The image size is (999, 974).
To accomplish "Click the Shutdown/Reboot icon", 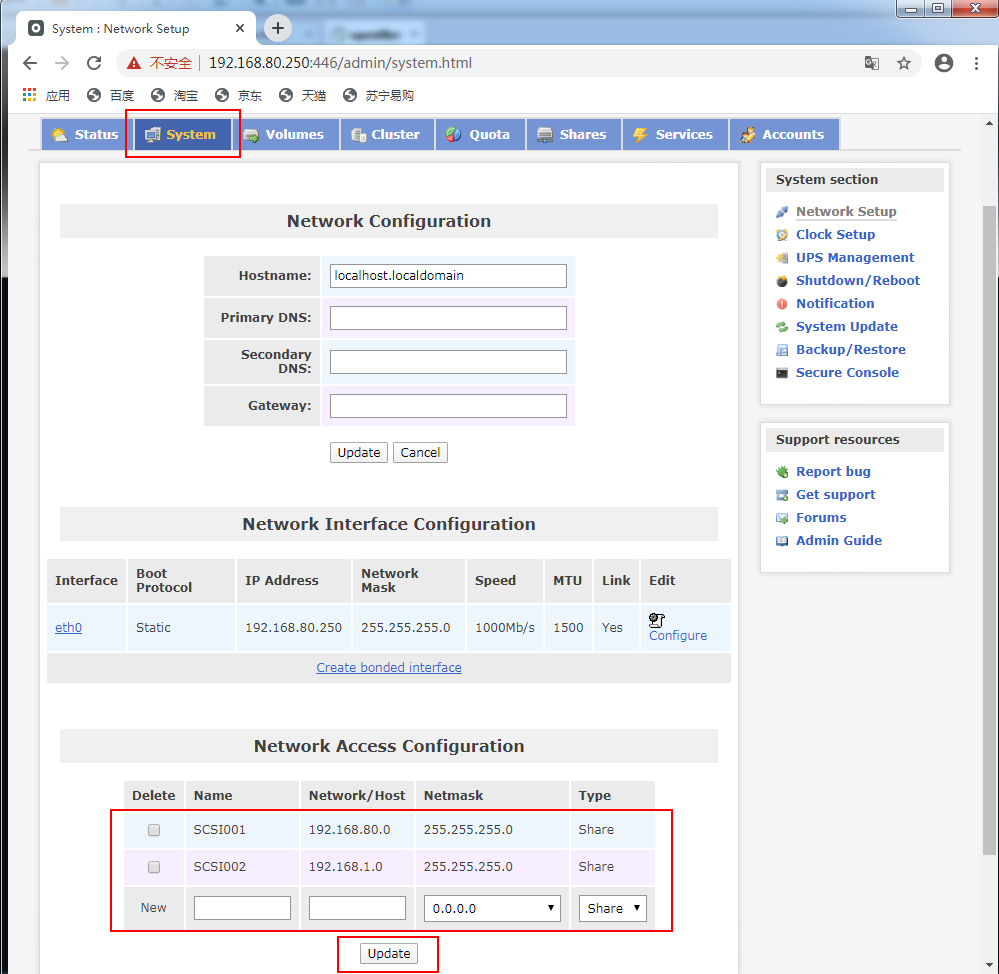I will coord(782,280).
